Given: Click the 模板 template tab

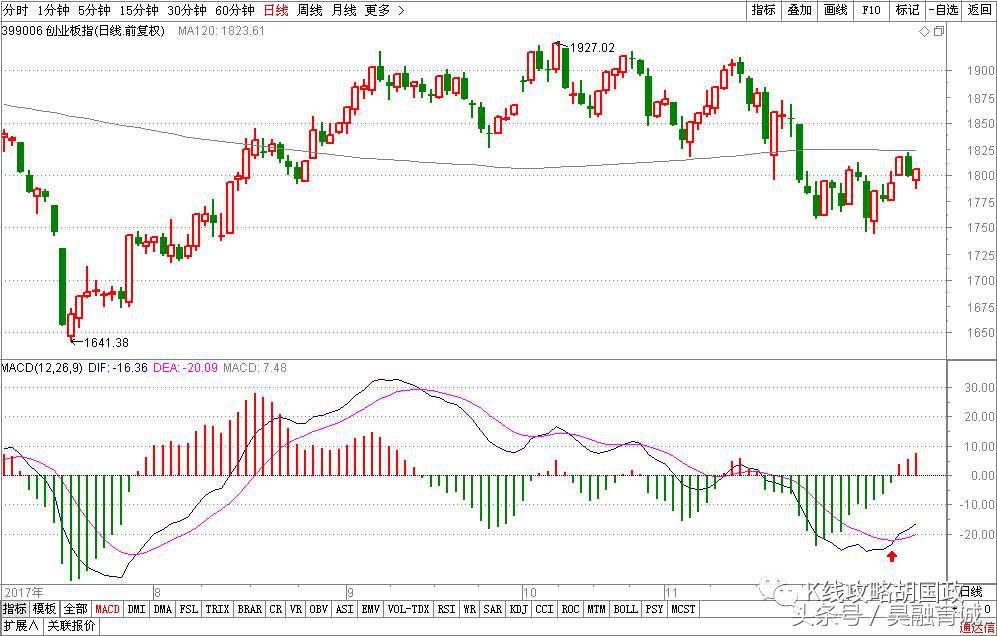Looking at the screenshot, I should (45, 609).
